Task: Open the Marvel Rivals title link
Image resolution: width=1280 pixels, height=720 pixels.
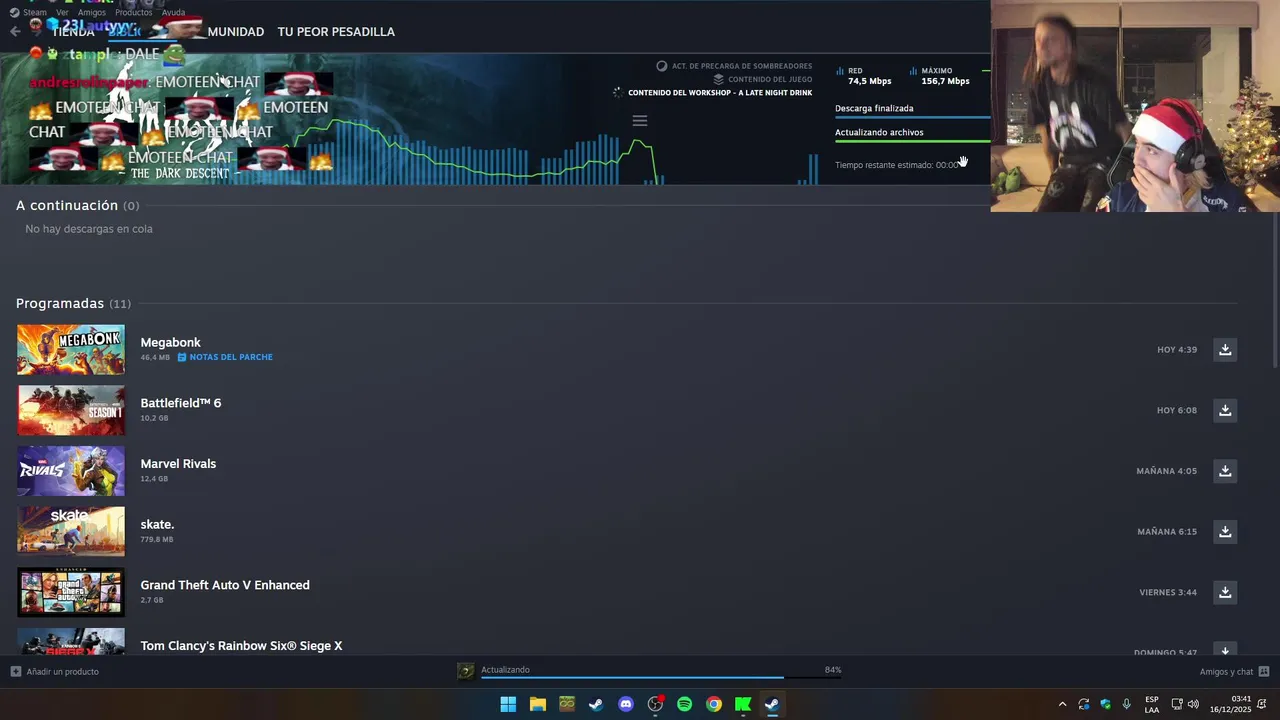Action: (178, 464)
